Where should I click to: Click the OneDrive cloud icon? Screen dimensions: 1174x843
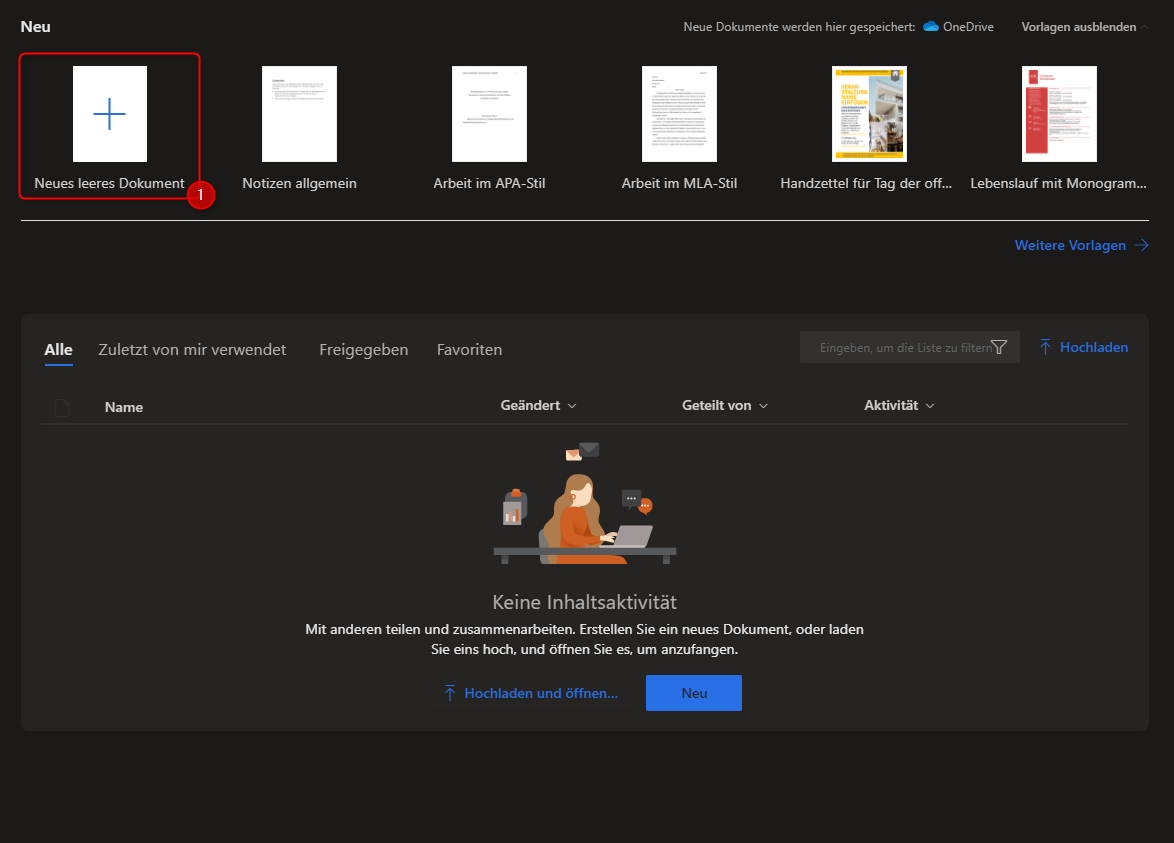(x=931, y=27)
